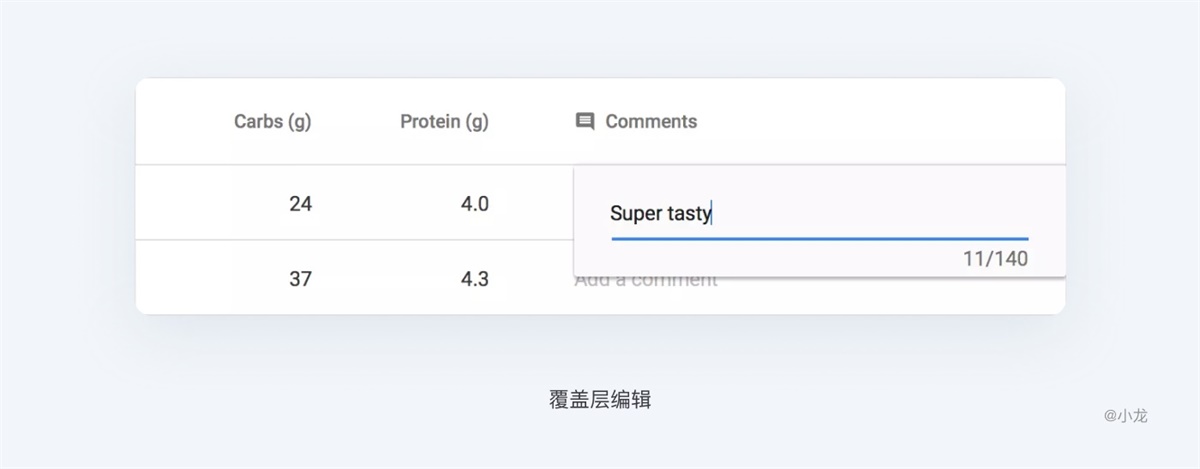Open the Add a comment cell

pyautogui.click(x=646, y=281)
